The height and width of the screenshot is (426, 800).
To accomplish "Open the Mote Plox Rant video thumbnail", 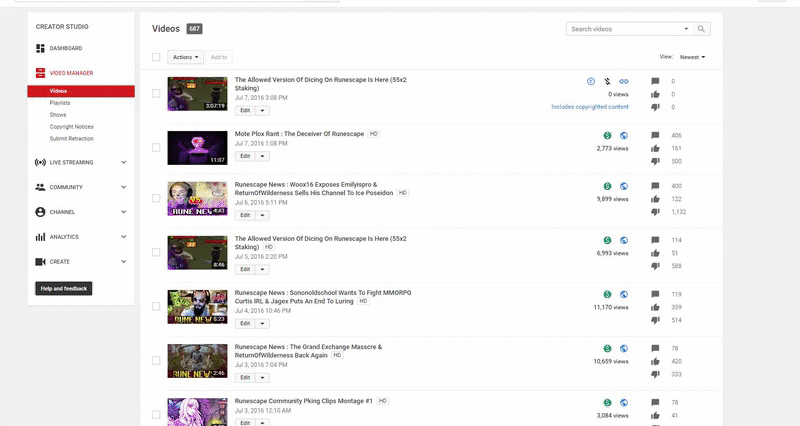I will [x=197, y=148].
